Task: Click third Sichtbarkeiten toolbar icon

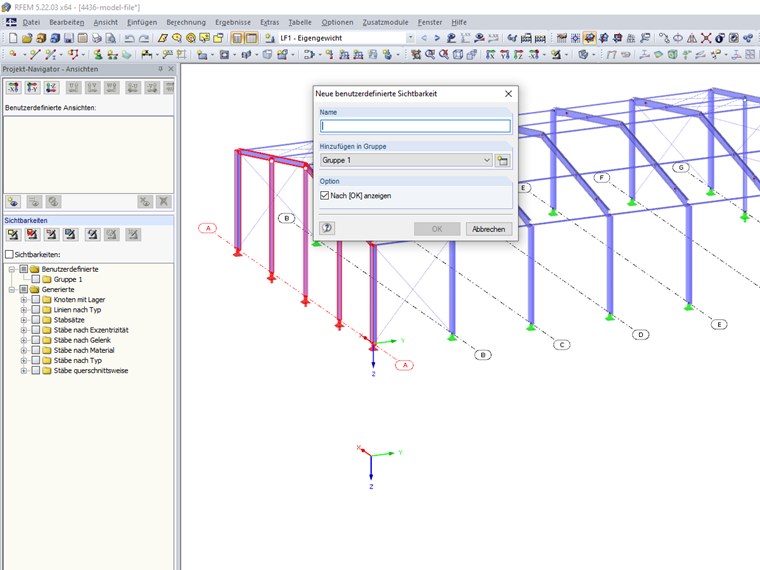Action: click(51, 235)
